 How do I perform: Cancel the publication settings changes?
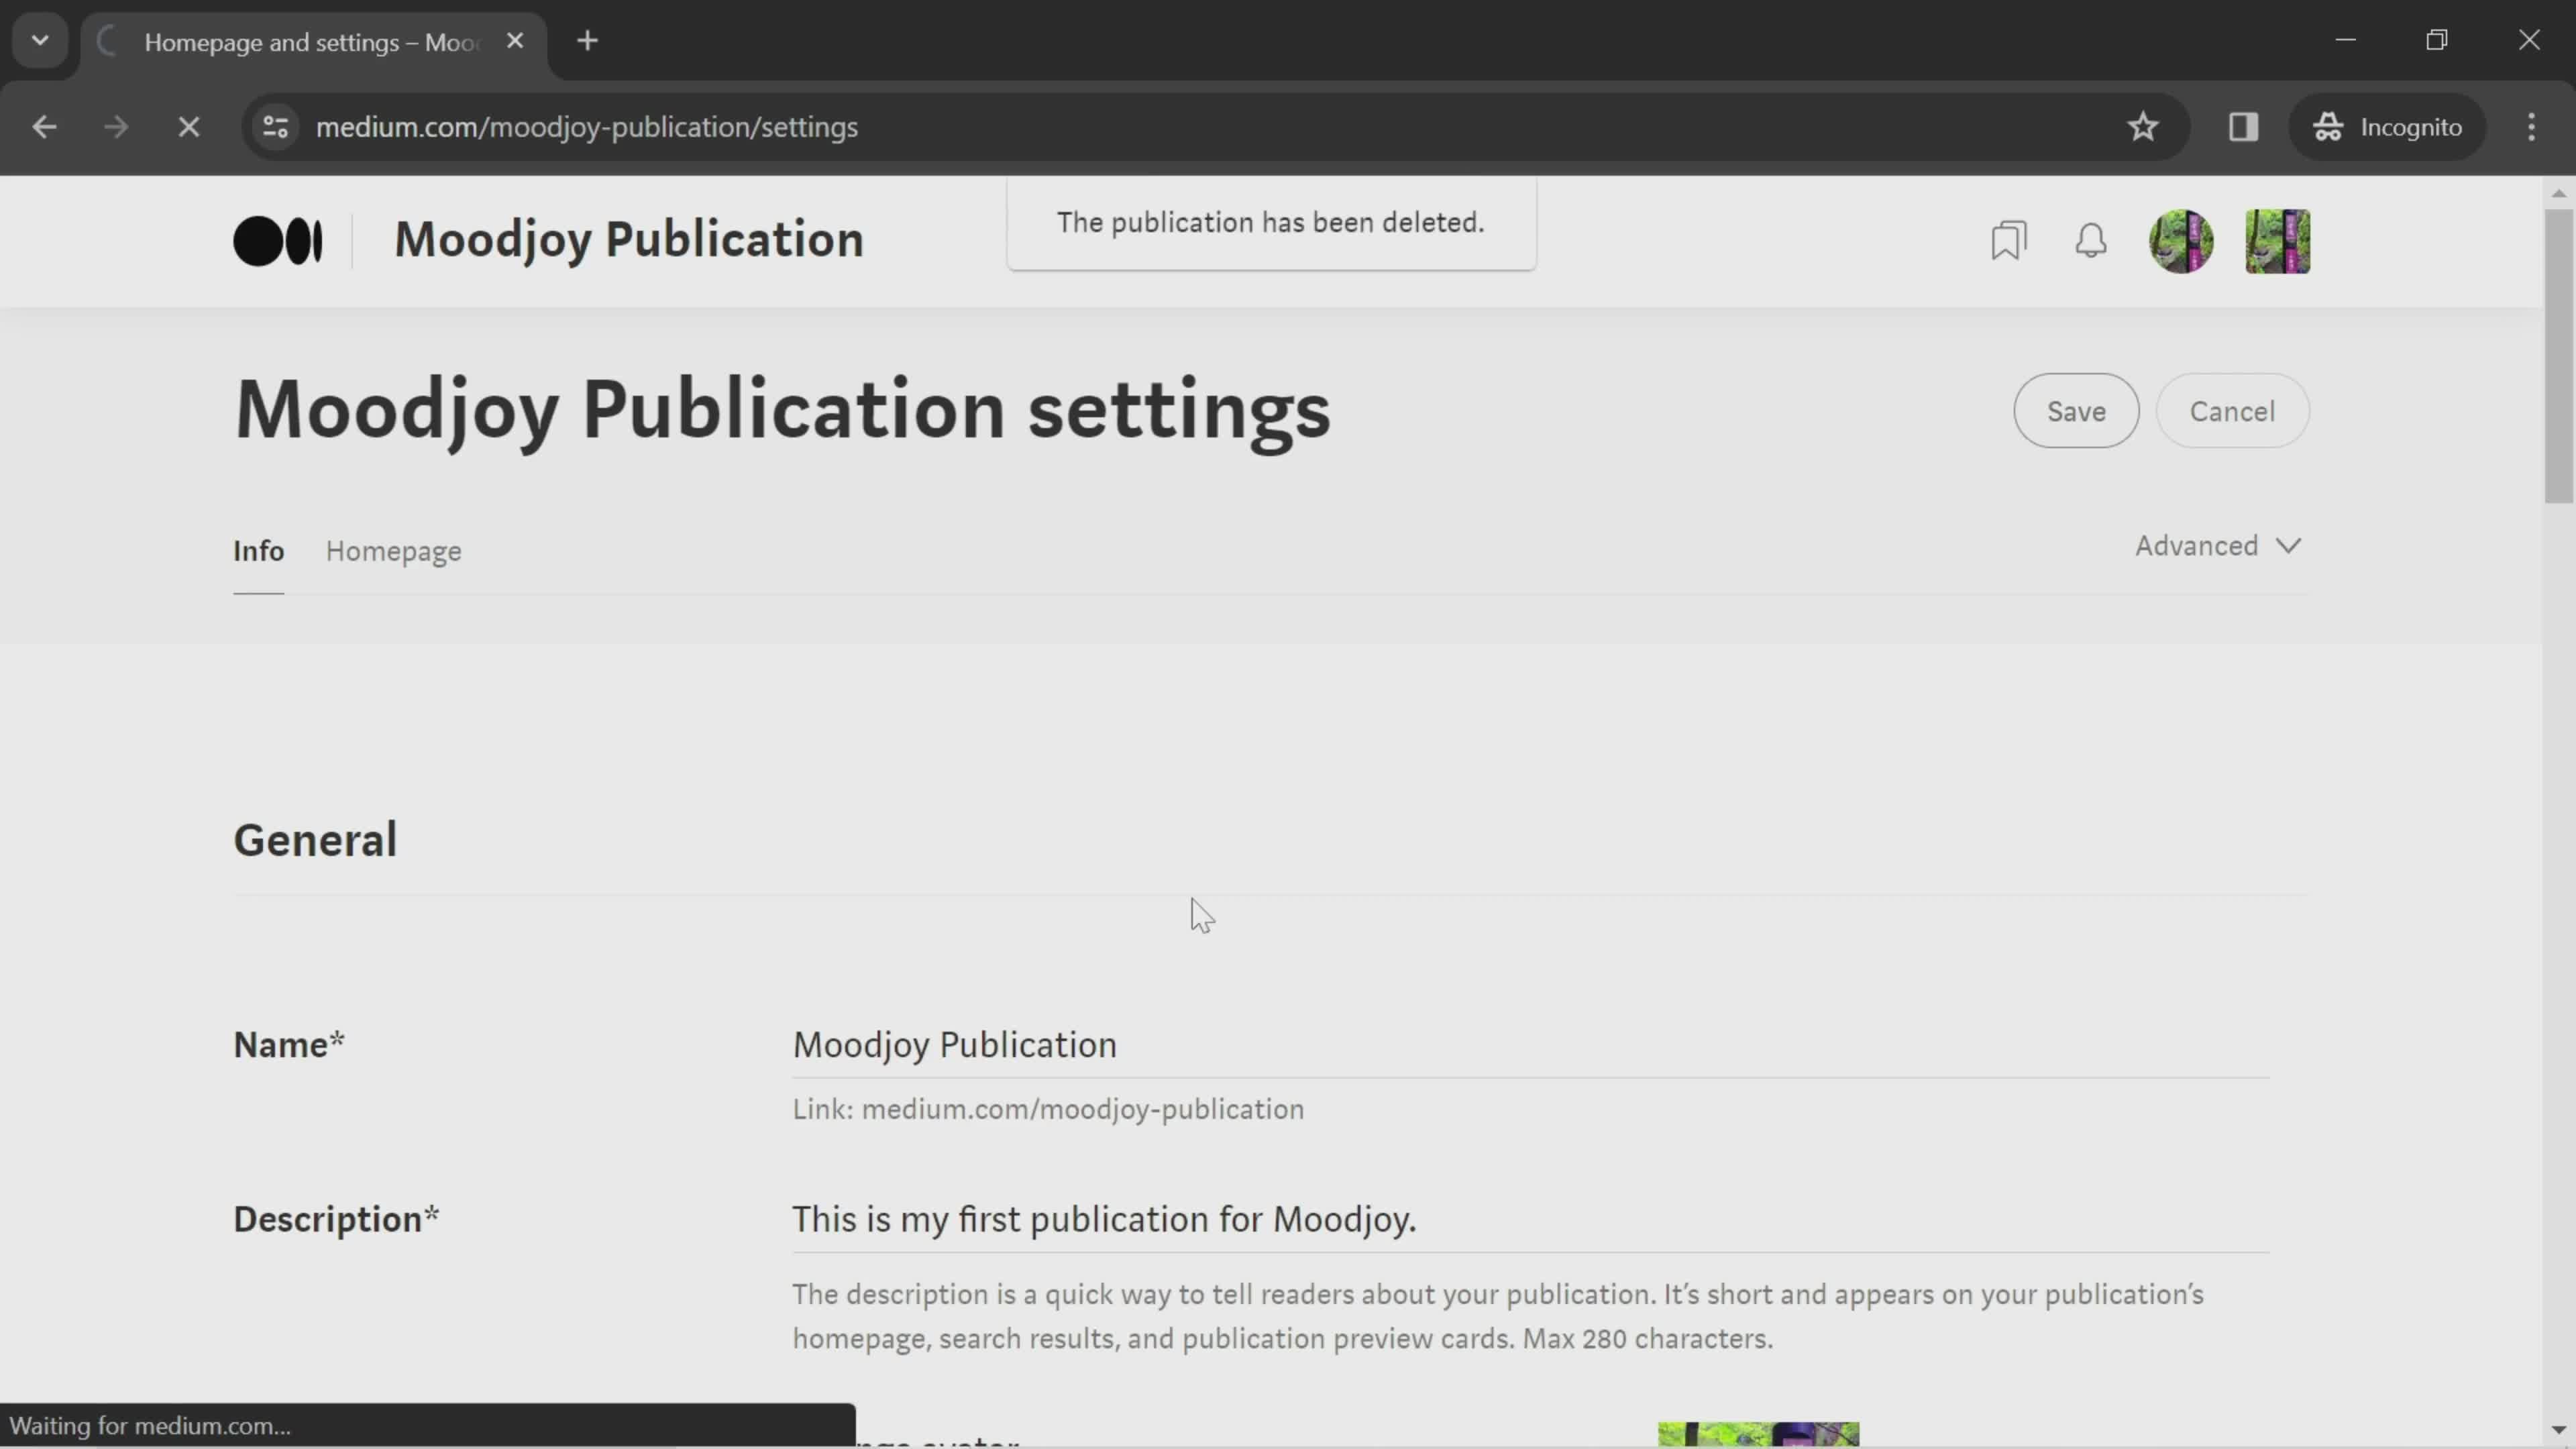[2231, 411]
